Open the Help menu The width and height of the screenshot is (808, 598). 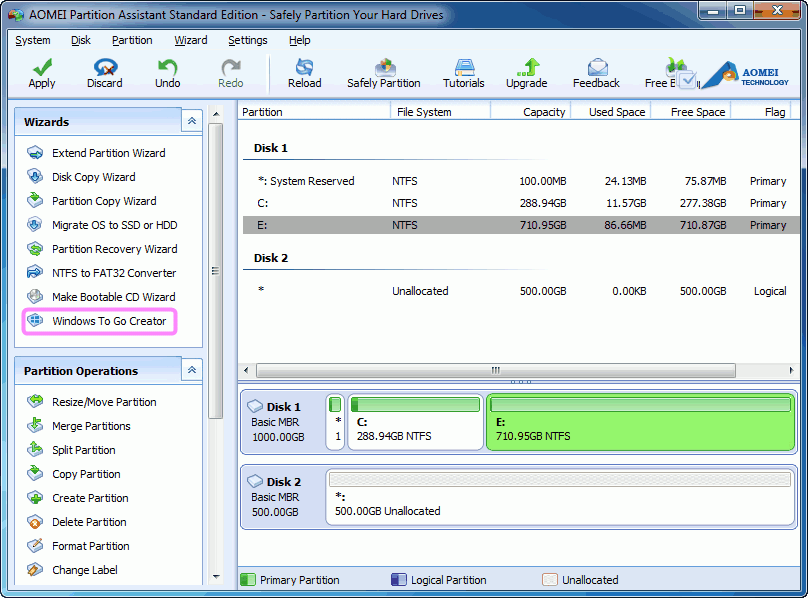click(299, 40)
